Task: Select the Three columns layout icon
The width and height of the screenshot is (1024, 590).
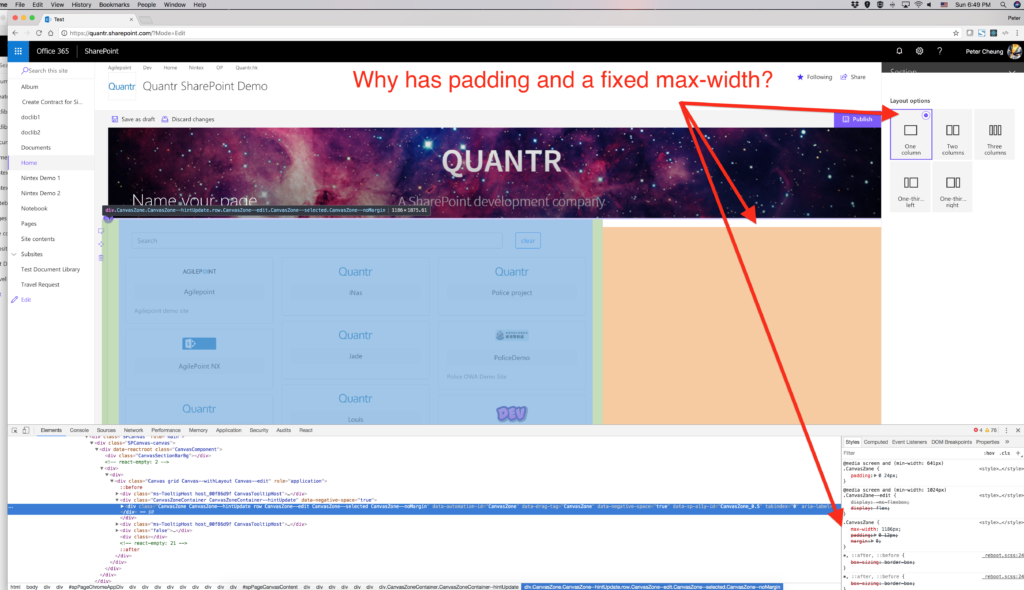Action: click(x=995, y=130)
